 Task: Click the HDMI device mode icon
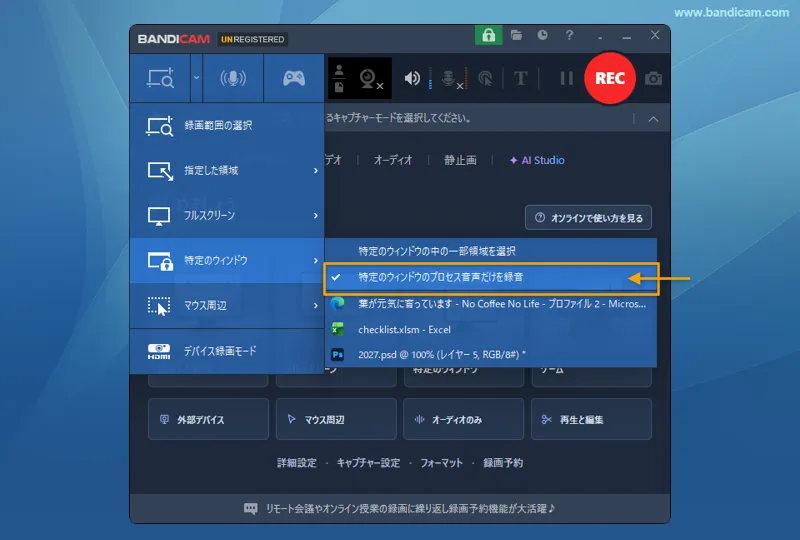point(159,351)
